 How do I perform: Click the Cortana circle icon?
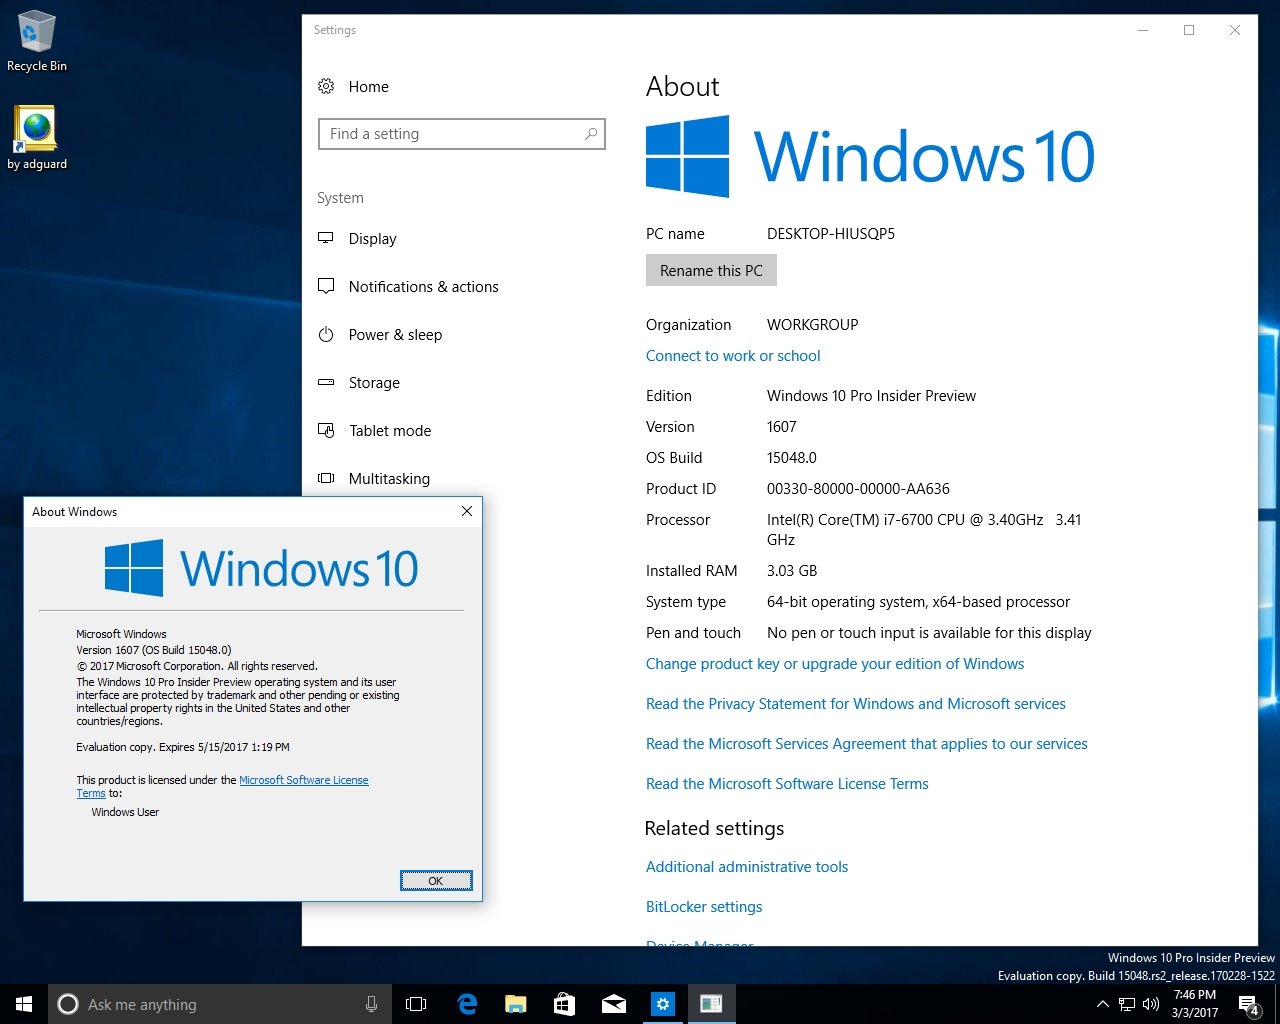[x=68, y=1004]
